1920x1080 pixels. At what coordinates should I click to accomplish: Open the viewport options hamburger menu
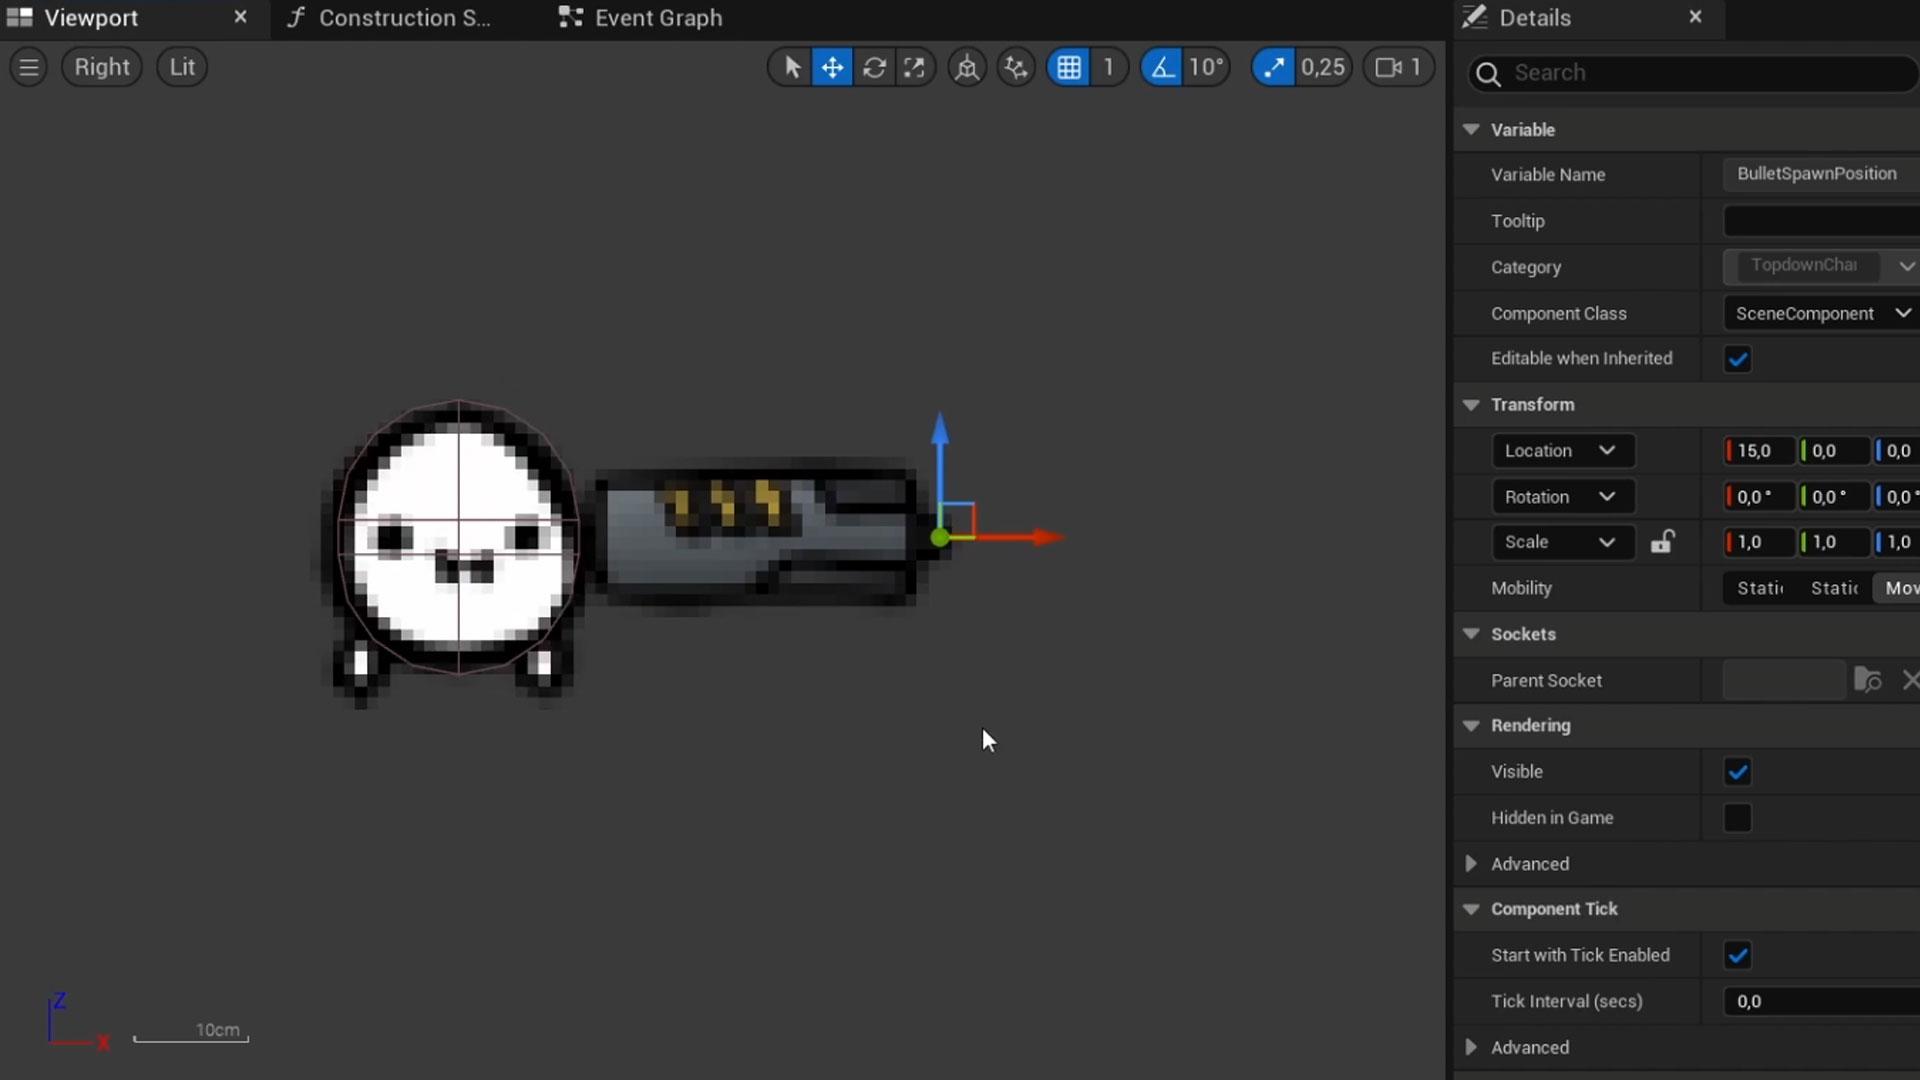pyautogui.click(x=28, y=67)
